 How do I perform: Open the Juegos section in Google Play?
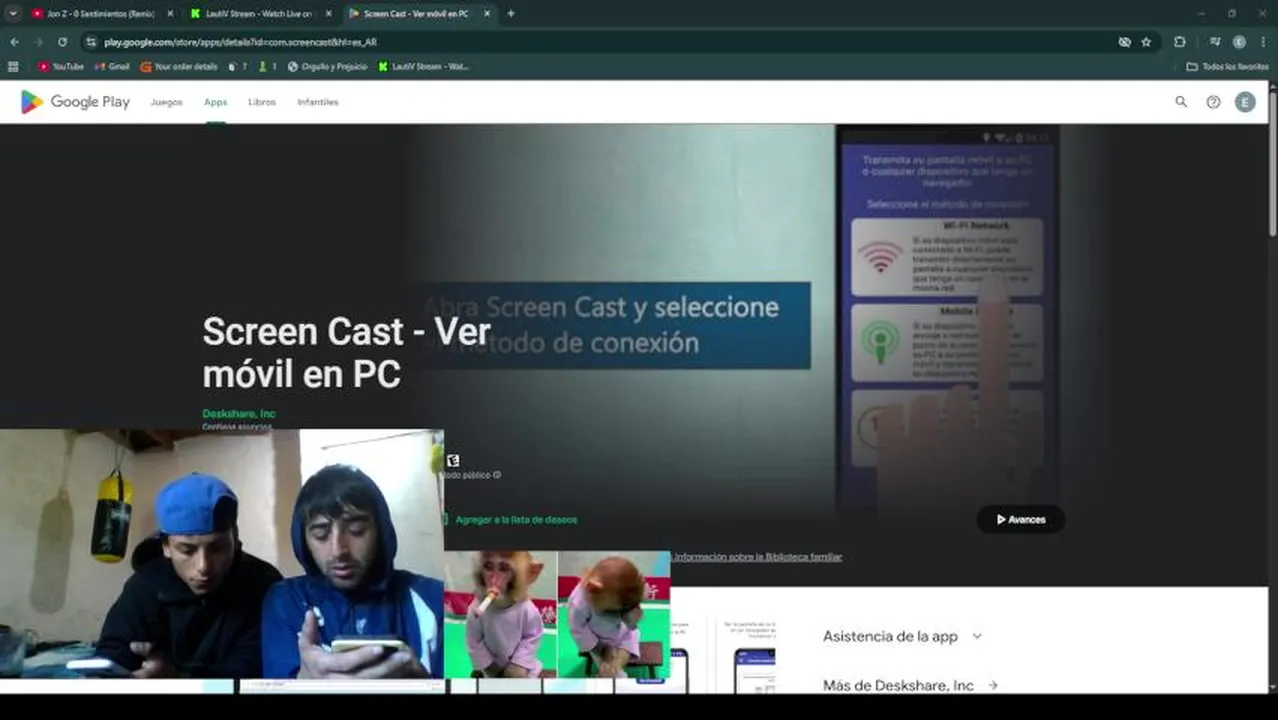166,102
